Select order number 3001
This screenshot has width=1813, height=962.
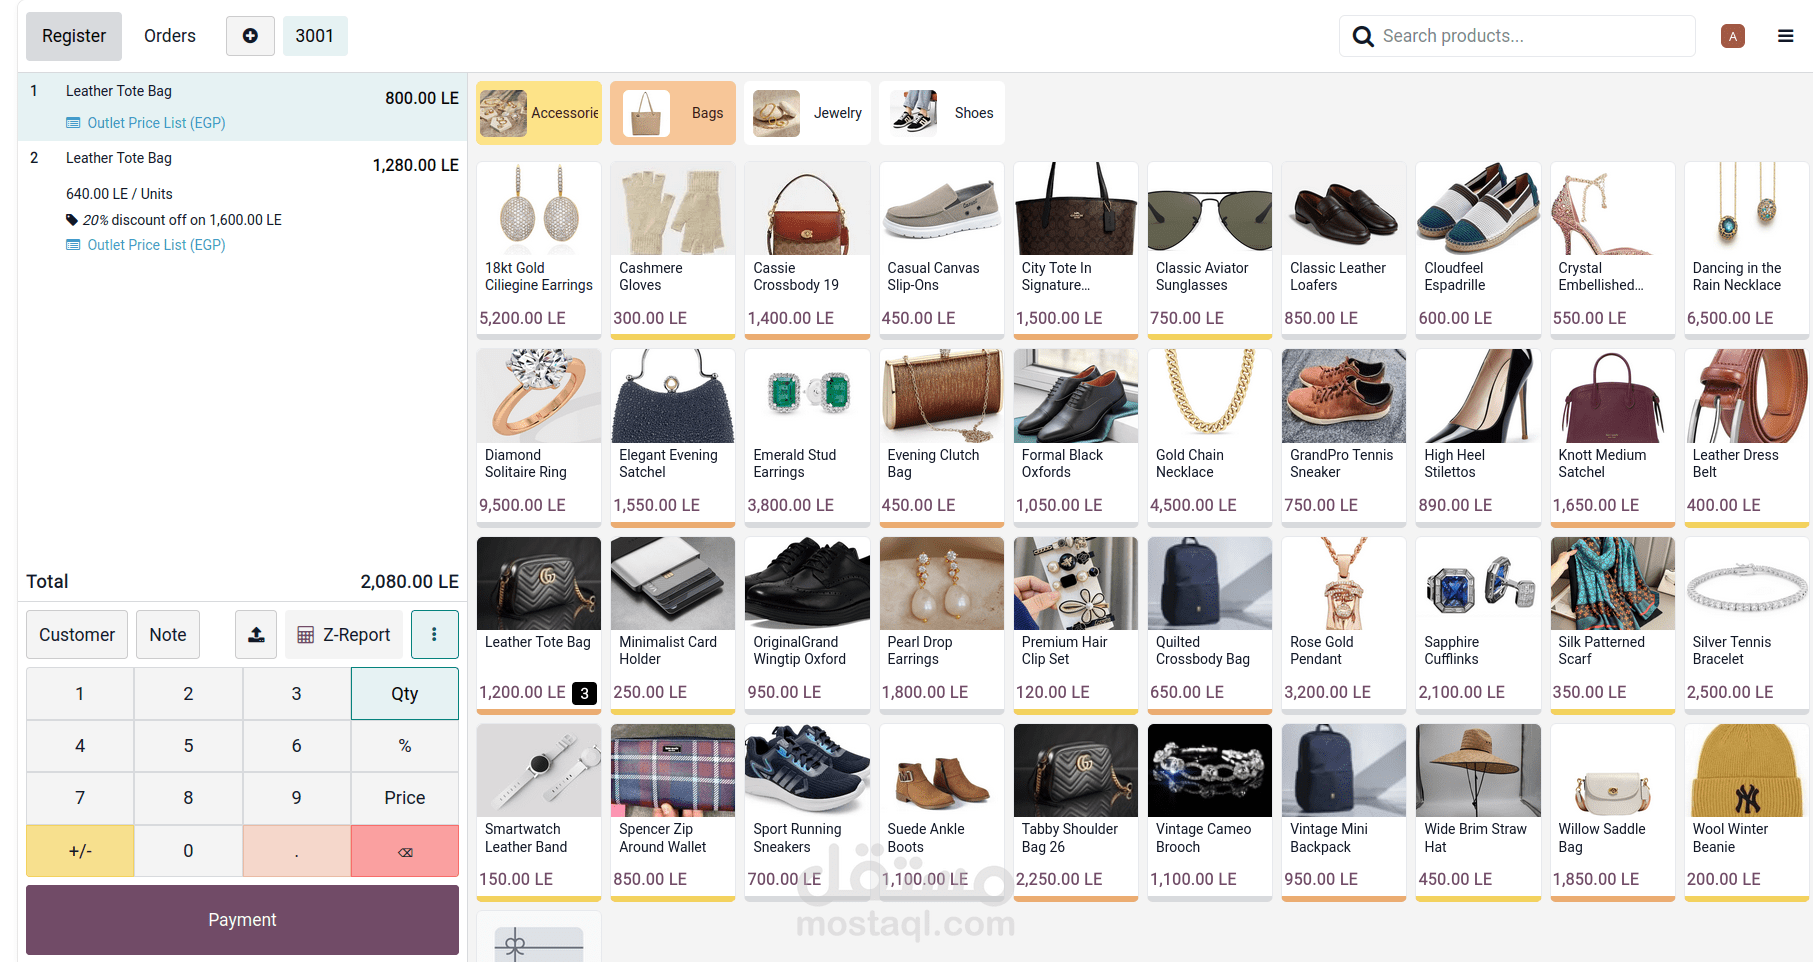point(314,36)
